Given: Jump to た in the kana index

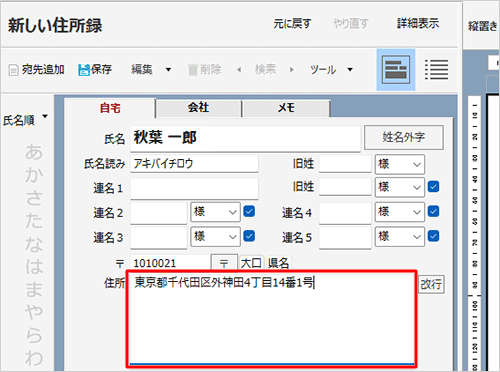Looking at the screenshot, I should click(x=34, y=220).
